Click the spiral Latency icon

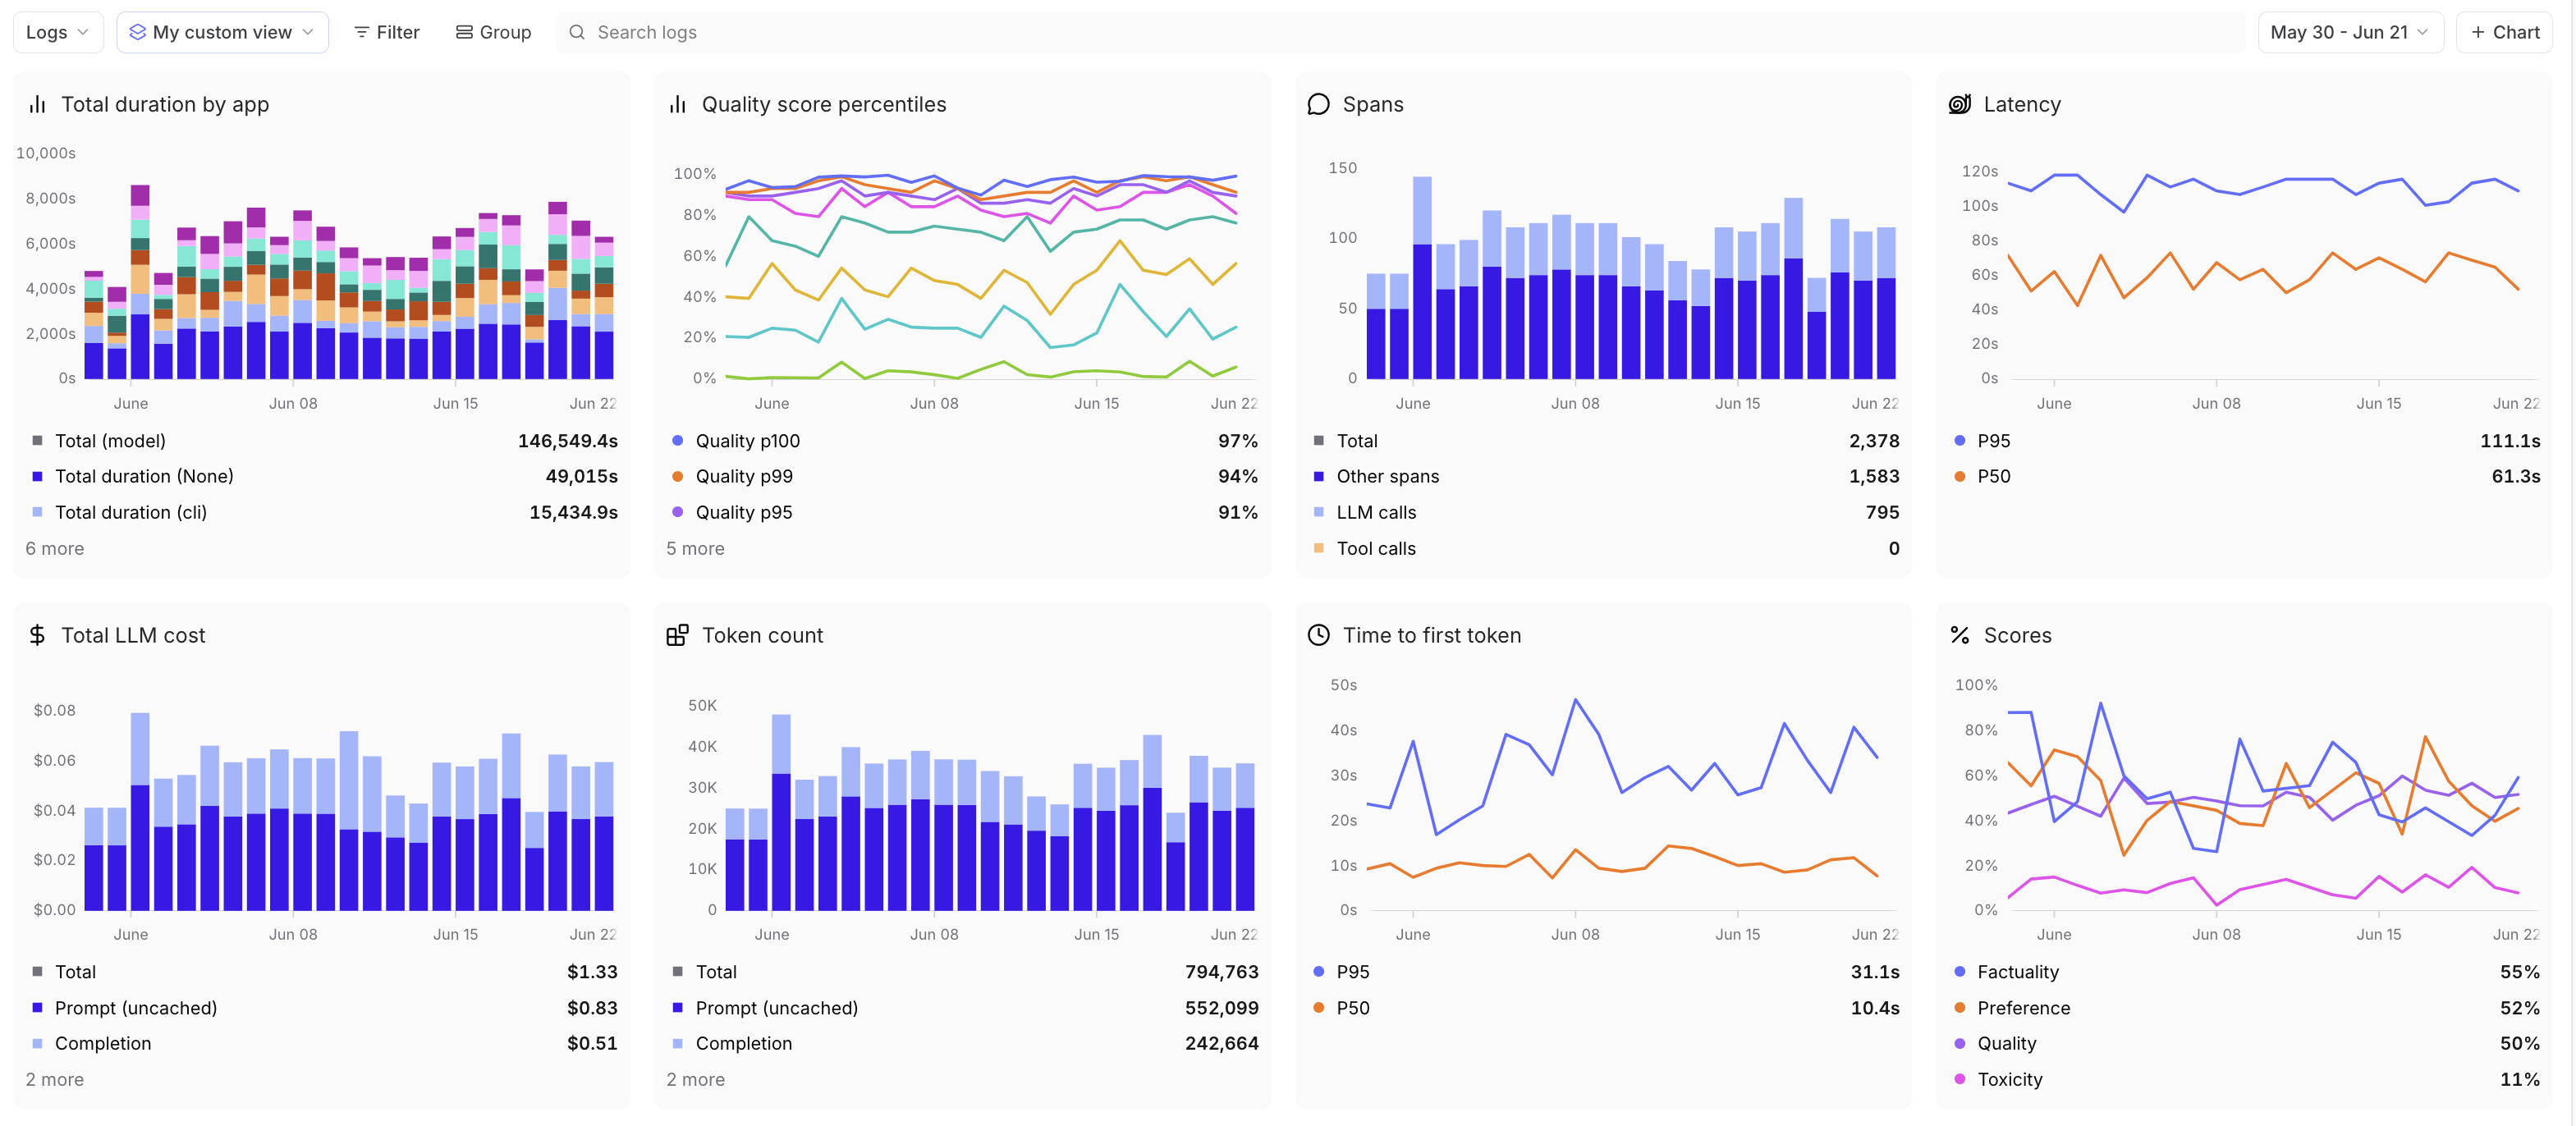point(1959,104)
